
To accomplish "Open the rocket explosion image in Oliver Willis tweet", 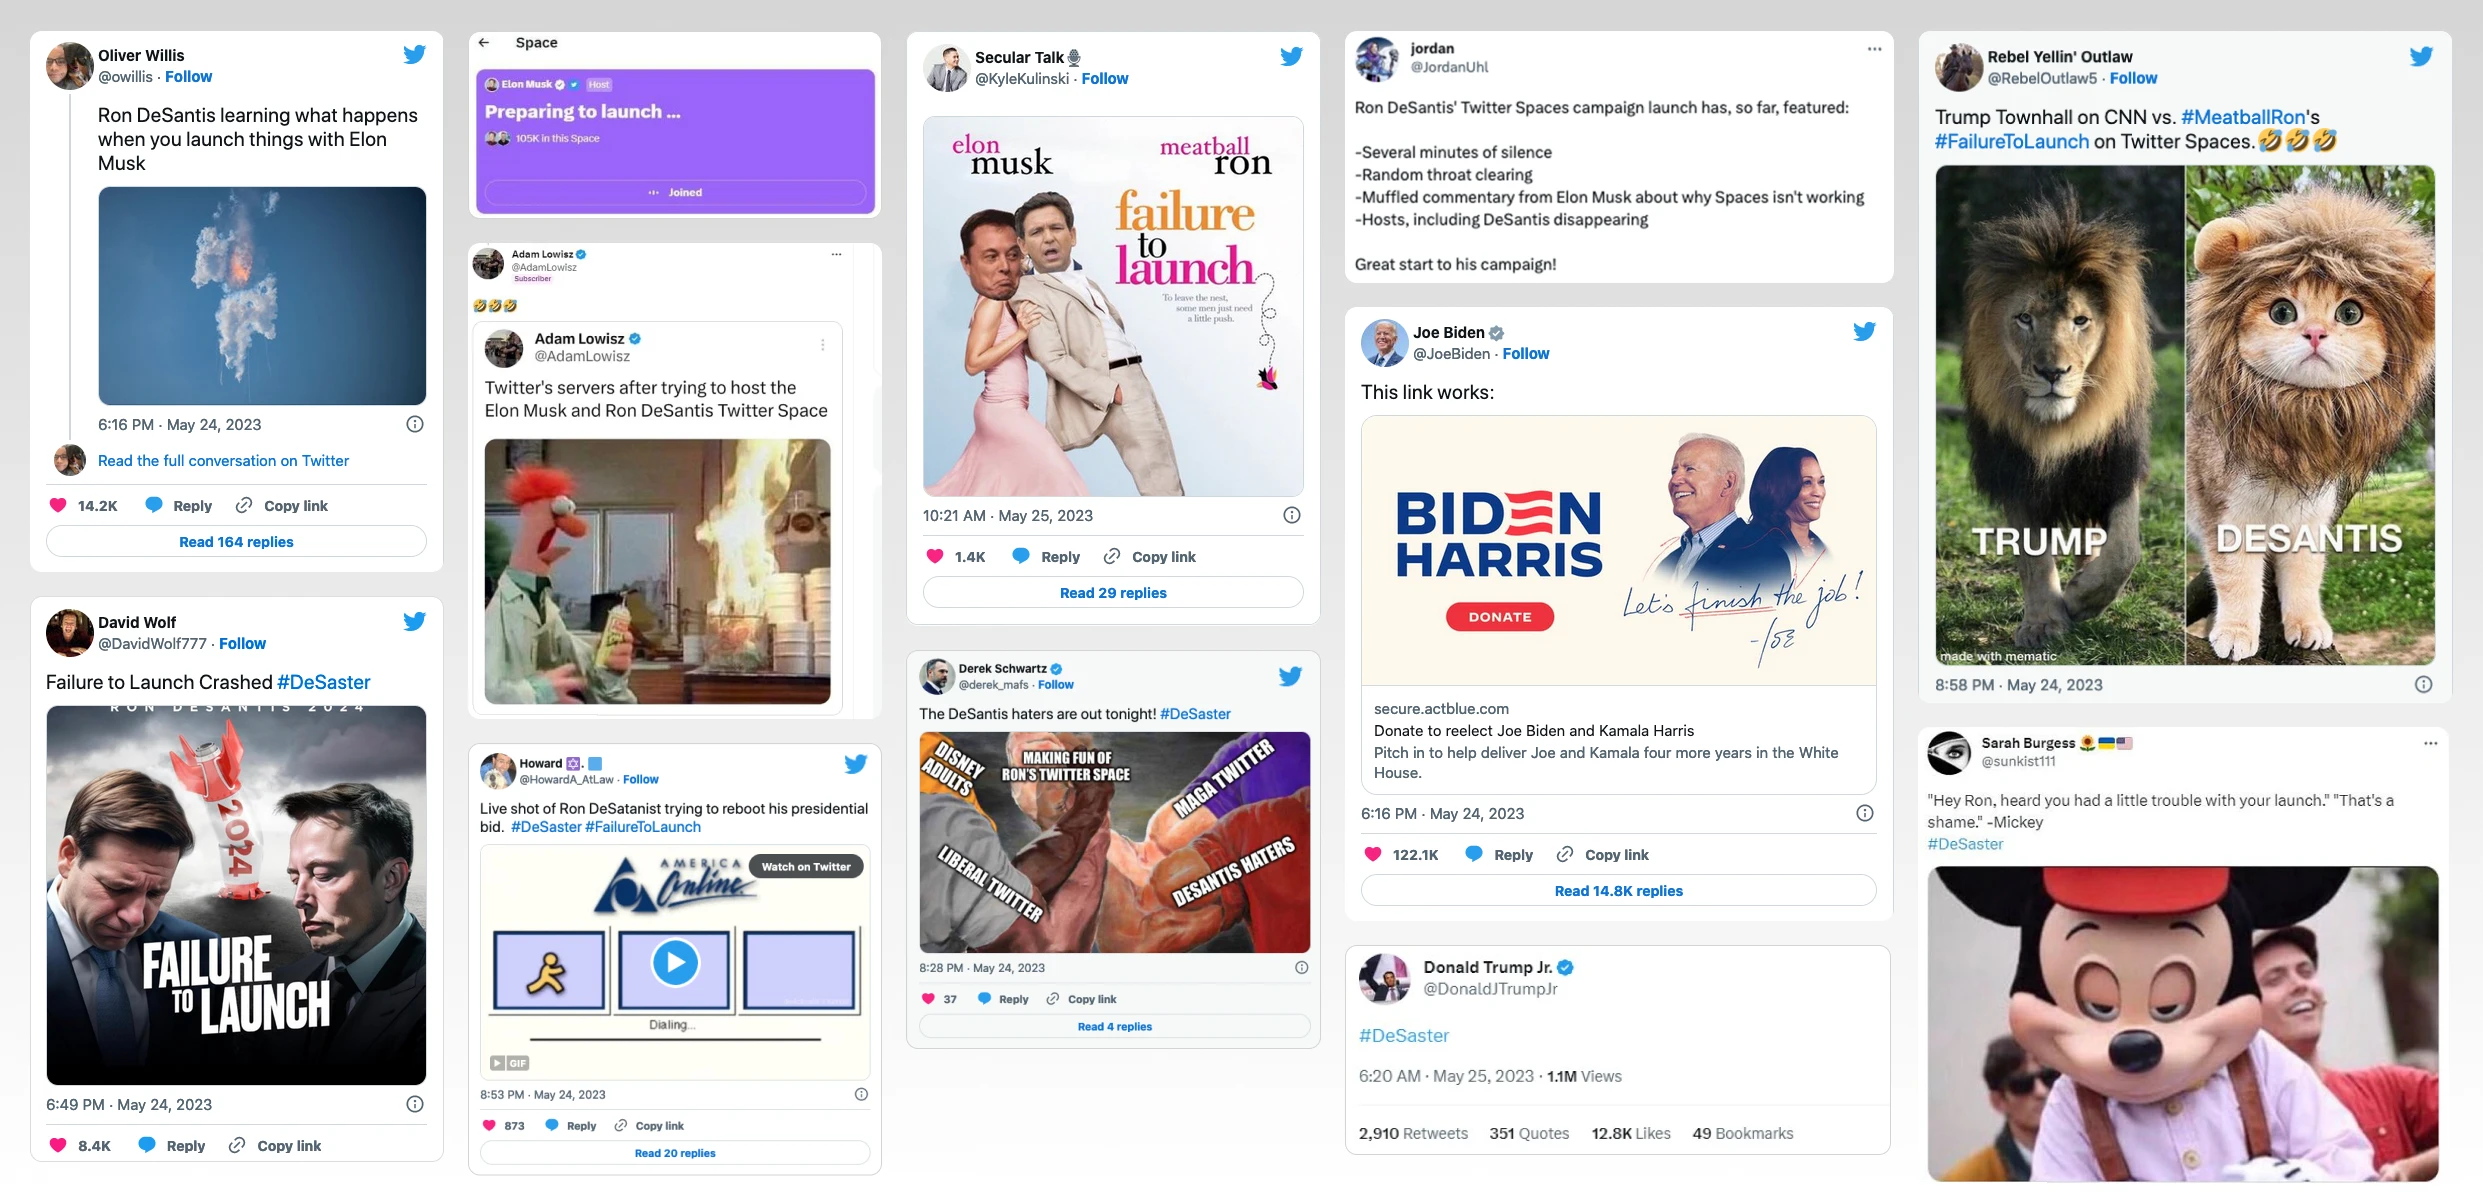I will (262, 295).
